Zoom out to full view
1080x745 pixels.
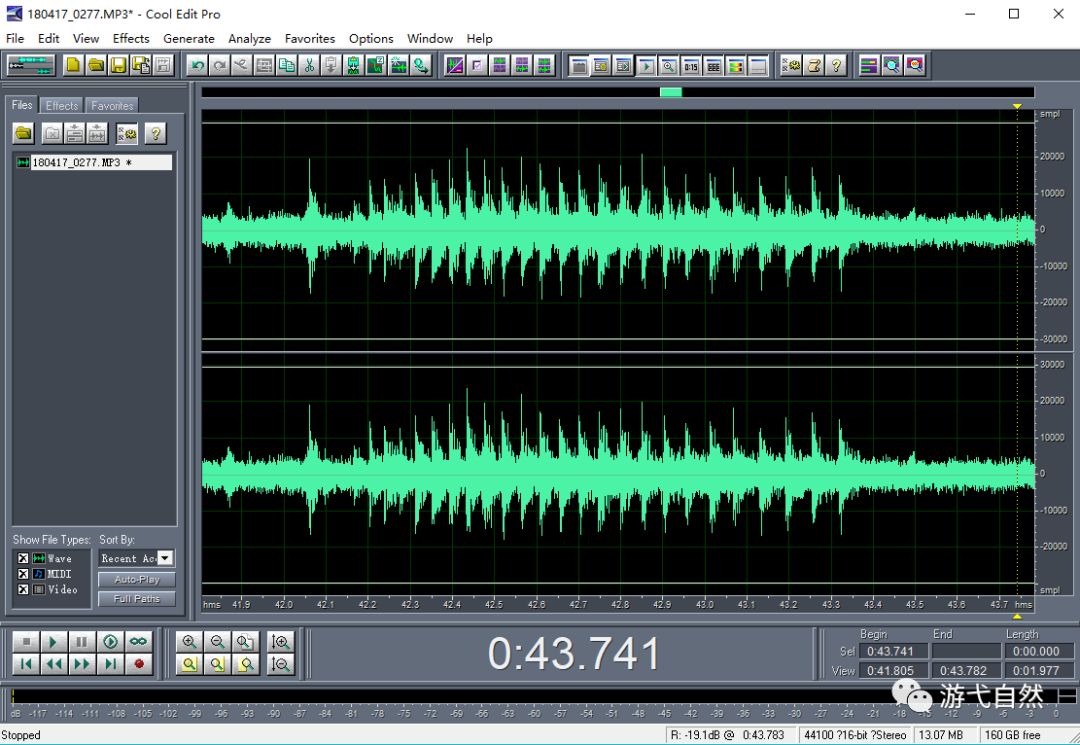click(x=246, y=642)
